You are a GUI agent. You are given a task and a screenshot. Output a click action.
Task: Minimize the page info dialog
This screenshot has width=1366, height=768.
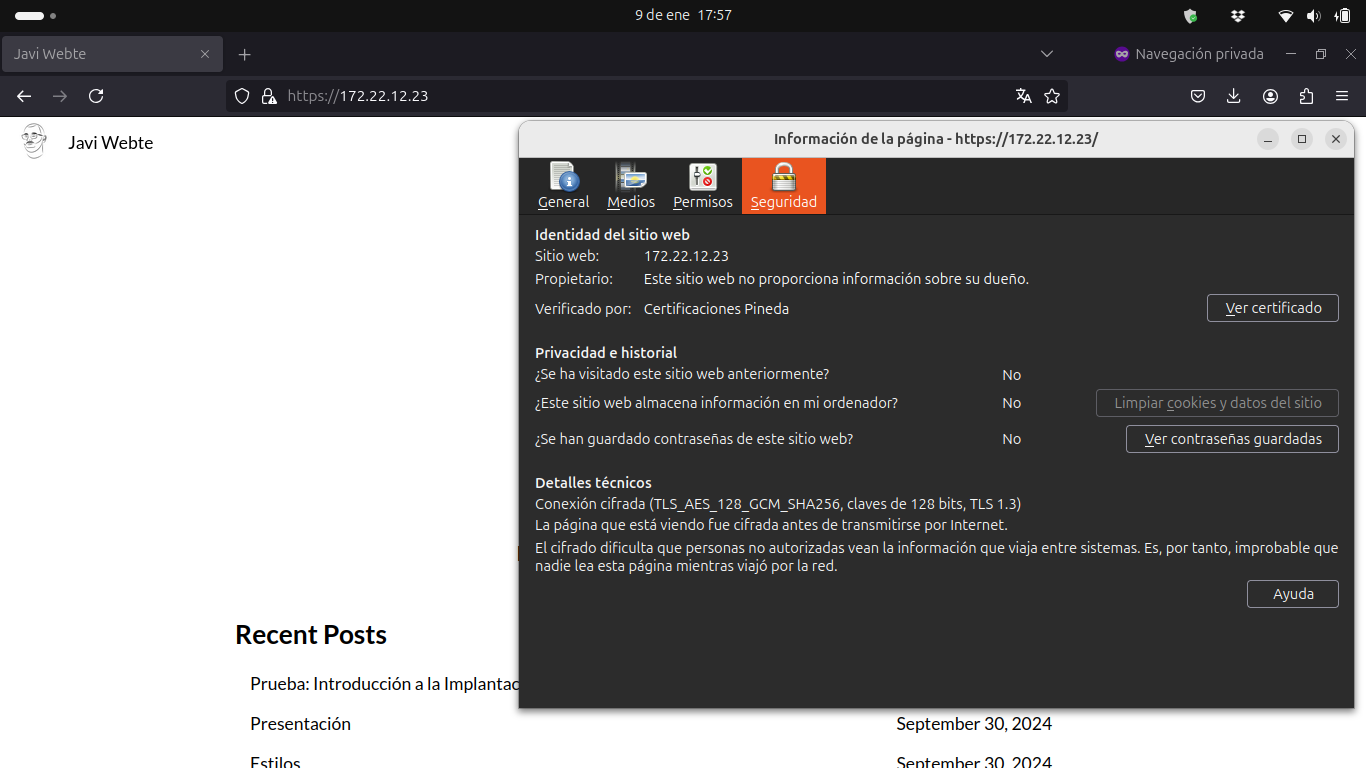pyautogui.click(x=1268, y=139)
